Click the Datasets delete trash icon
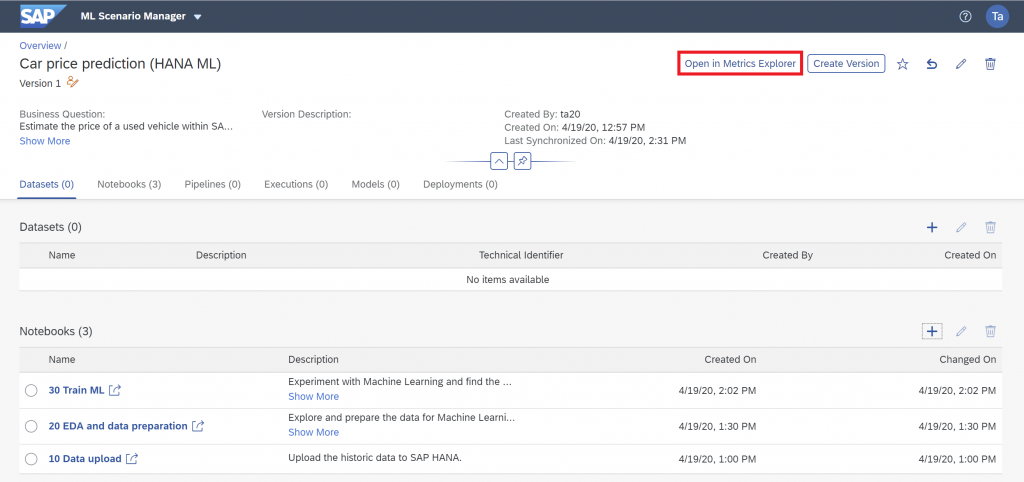 click(990, 227)
